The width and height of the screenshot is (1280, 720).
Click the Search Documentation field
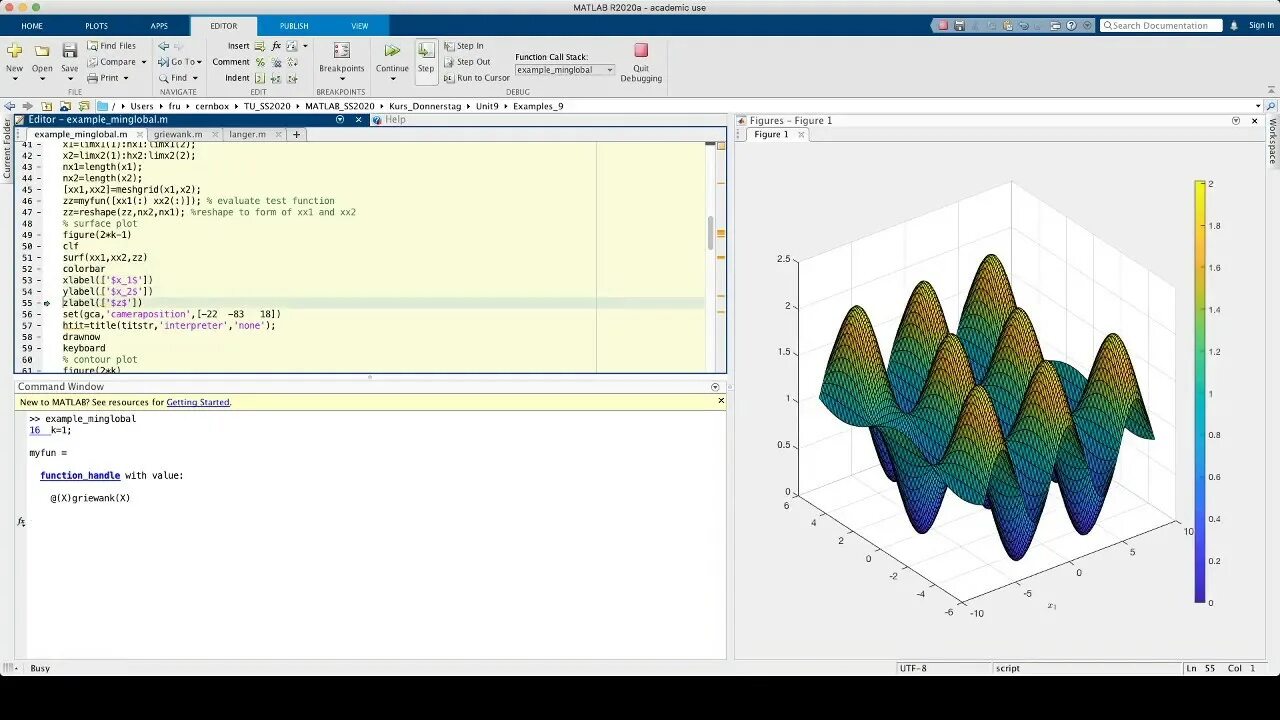1161,25
